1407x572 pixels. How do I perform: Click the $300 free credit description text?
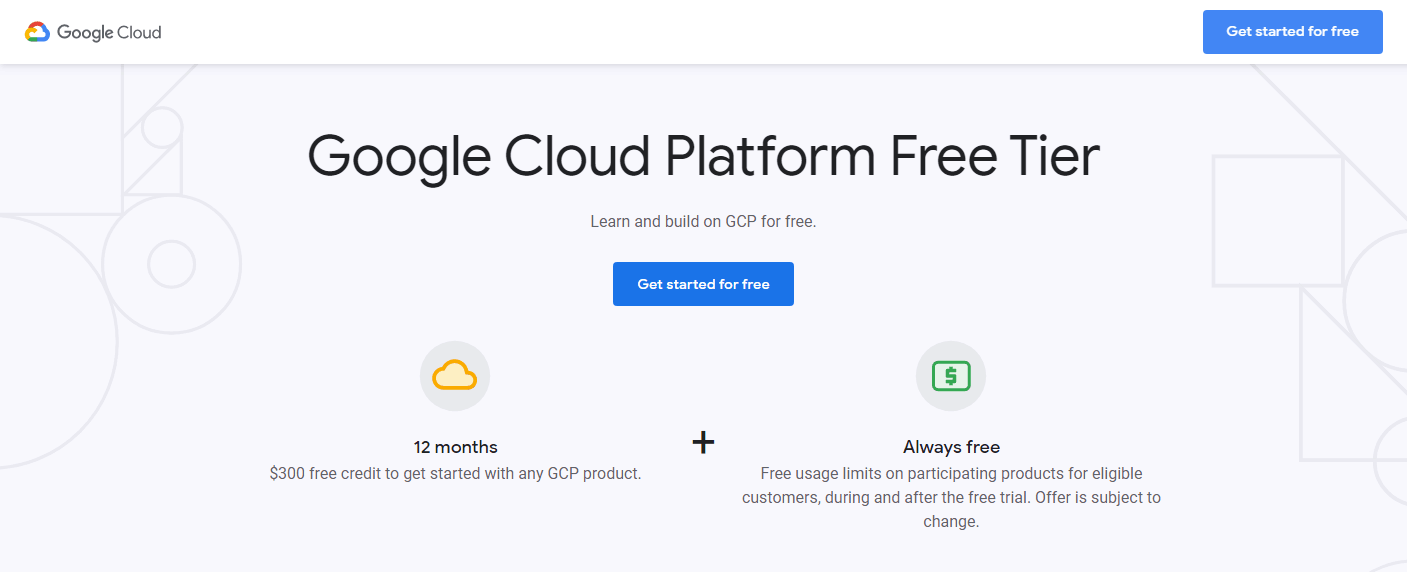pyautogui.click(x=455, y=473)
